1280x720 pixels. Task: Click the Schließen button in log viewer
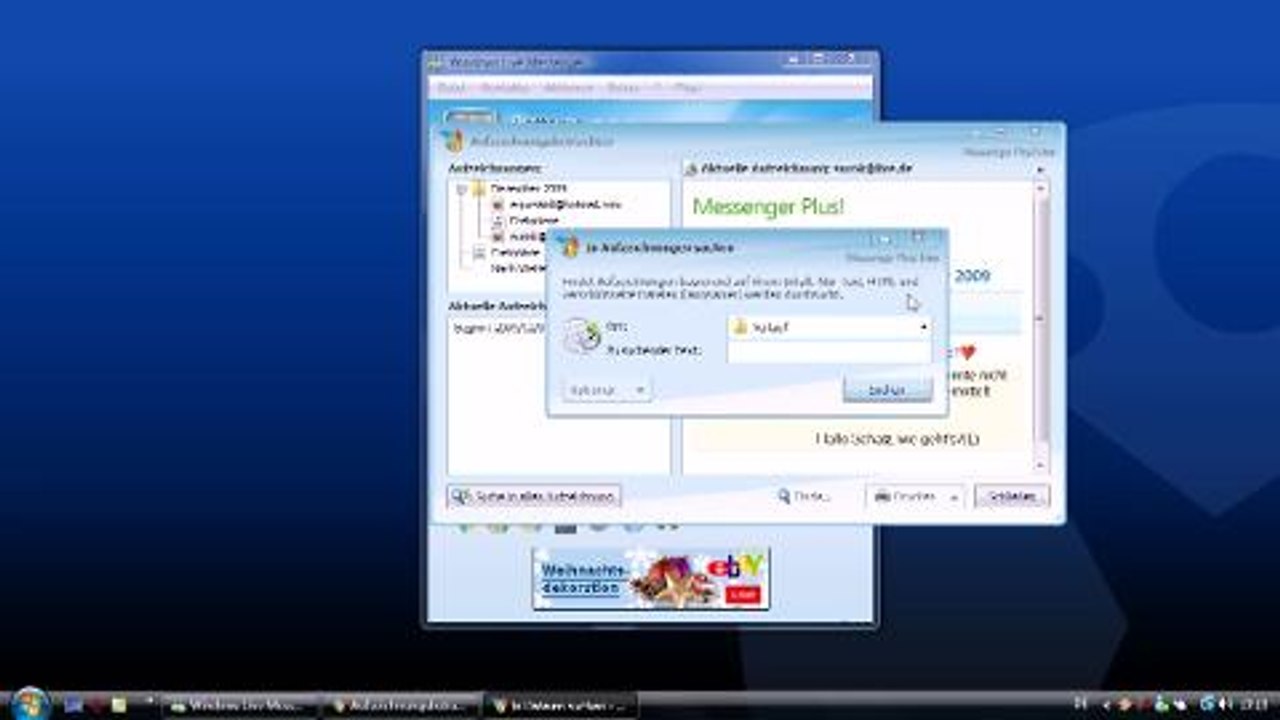coord(1011,496)
